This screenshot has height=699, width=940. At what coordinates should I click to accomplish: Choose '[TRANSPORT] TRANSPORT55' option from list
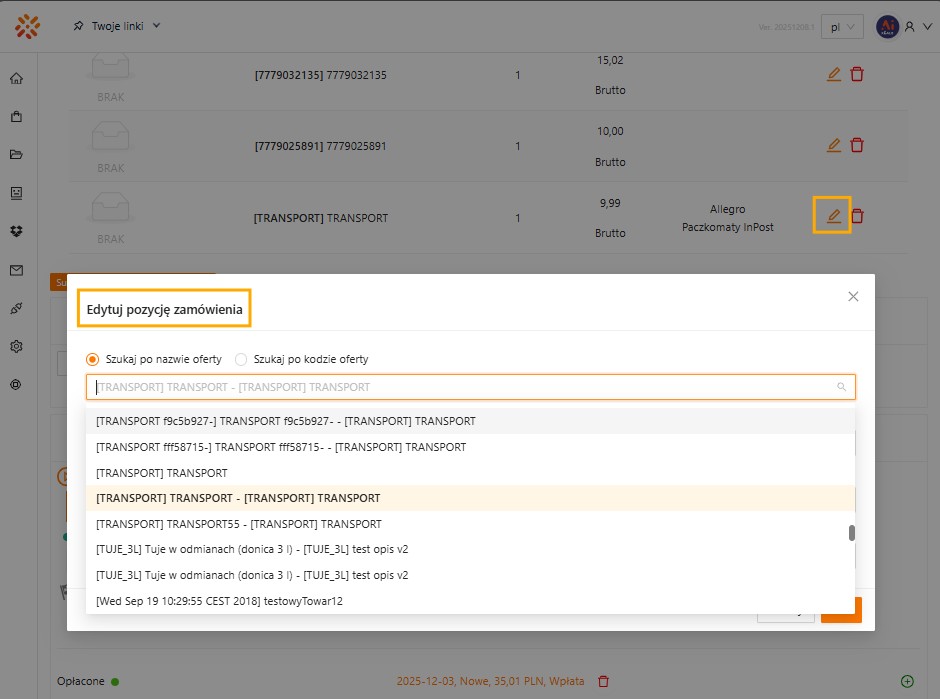[x=238, y=524]
